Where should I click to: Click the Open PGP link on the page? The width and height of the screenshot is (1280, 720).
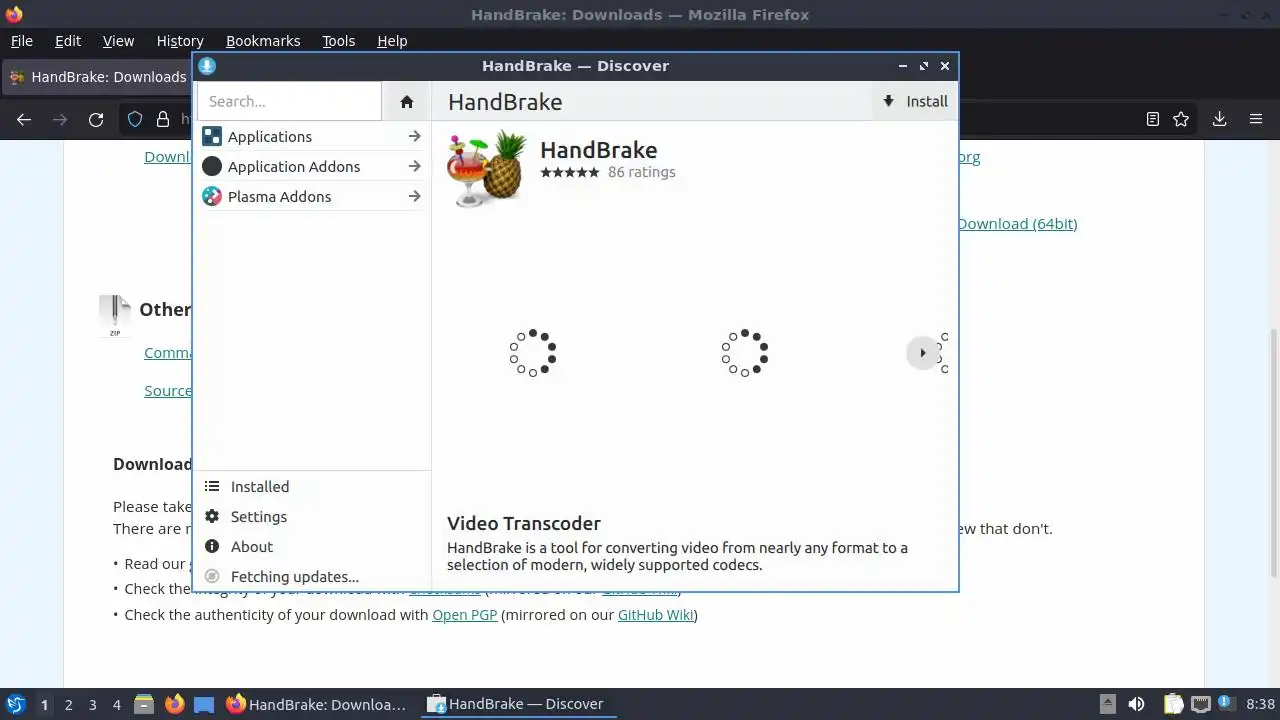[464, 615]
